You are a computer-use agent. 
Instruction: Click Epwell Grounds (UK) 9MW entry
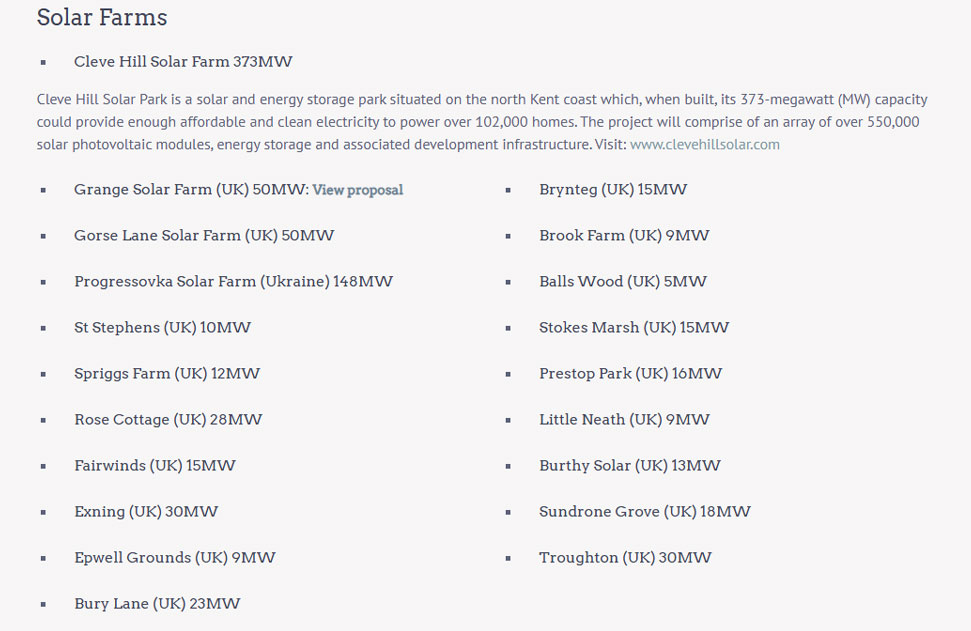pyautogui.click(x=175, y=558)
